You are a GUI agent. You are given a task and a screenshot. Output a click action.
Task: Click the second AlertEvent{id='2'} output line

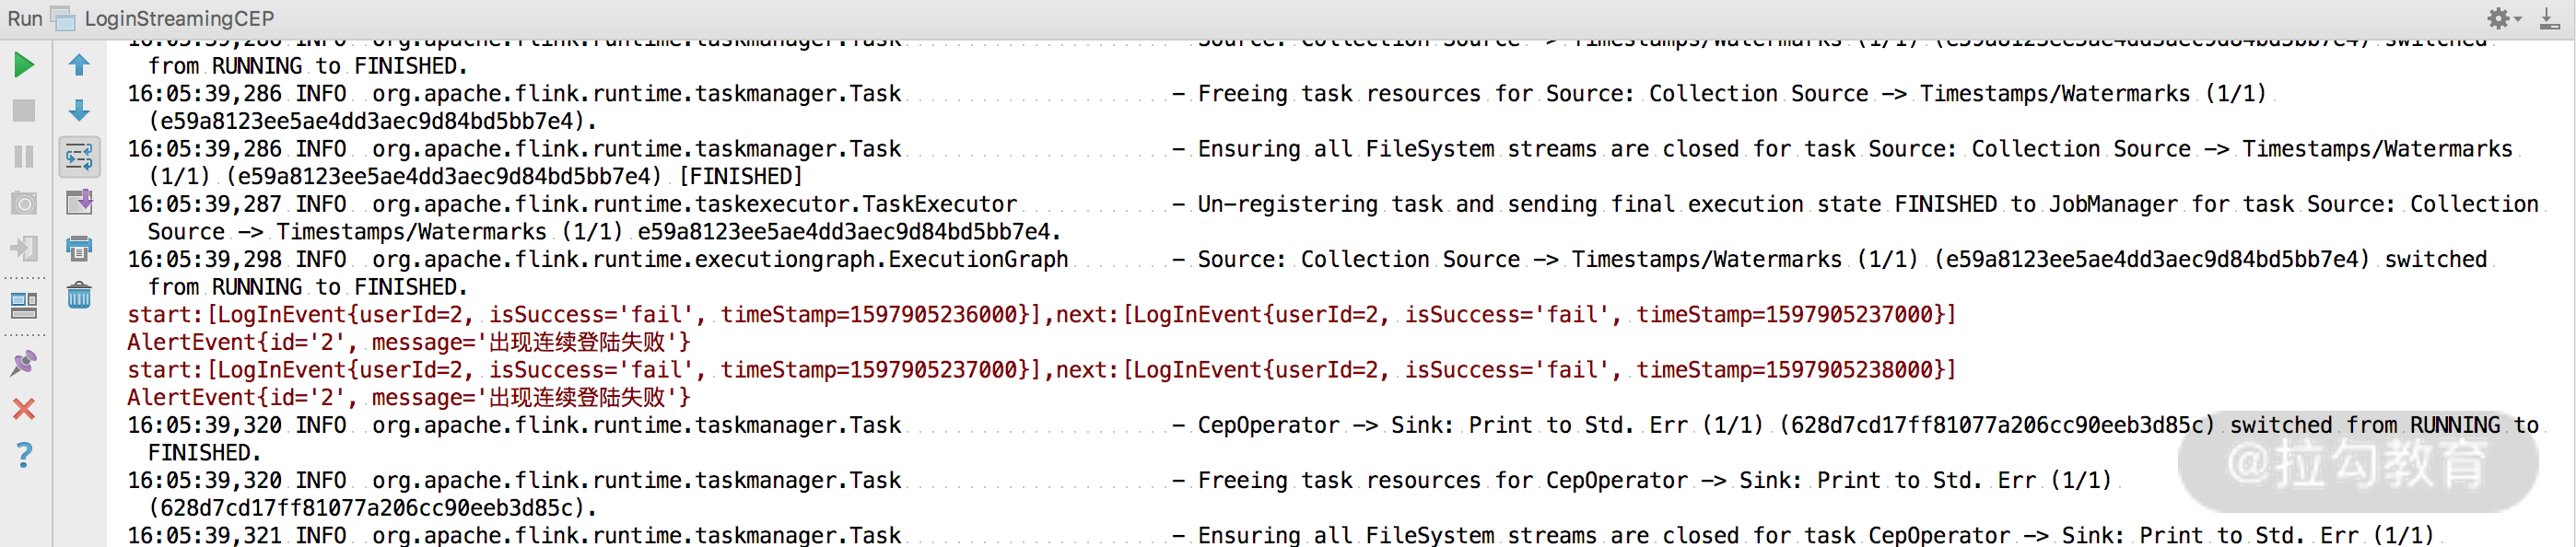tap(409, 398)
